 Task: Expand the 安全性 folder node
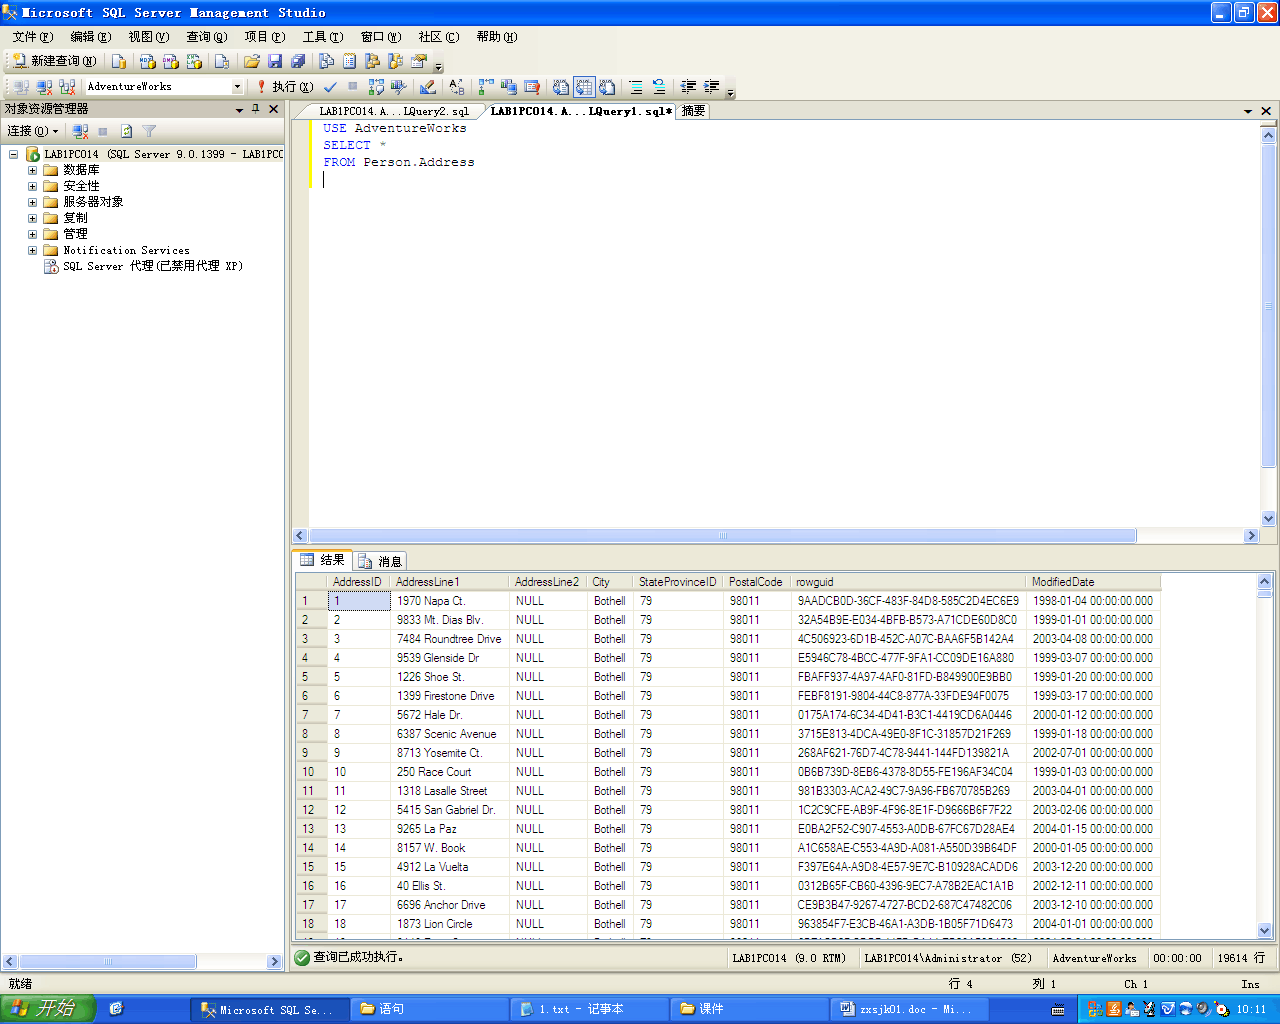[x=32, y=186]
